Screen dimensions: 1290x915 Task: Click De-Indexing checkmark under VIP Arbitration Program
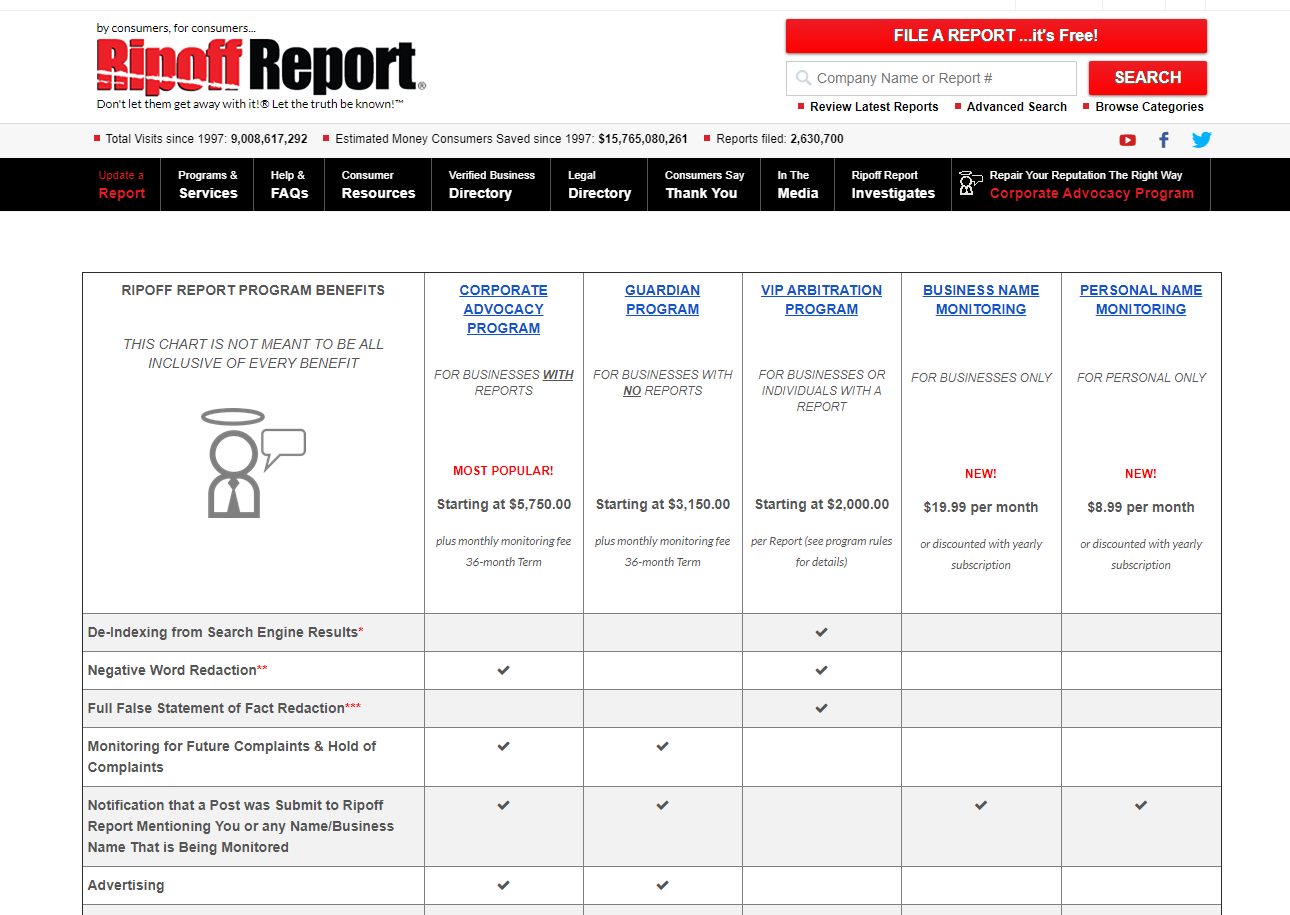tap(821, 631)
